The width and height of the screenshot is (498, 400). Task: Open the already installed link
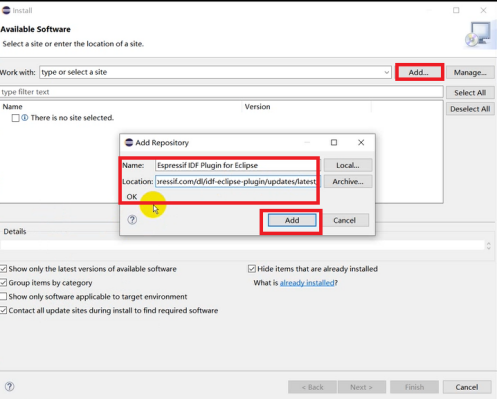coord(307,283)
